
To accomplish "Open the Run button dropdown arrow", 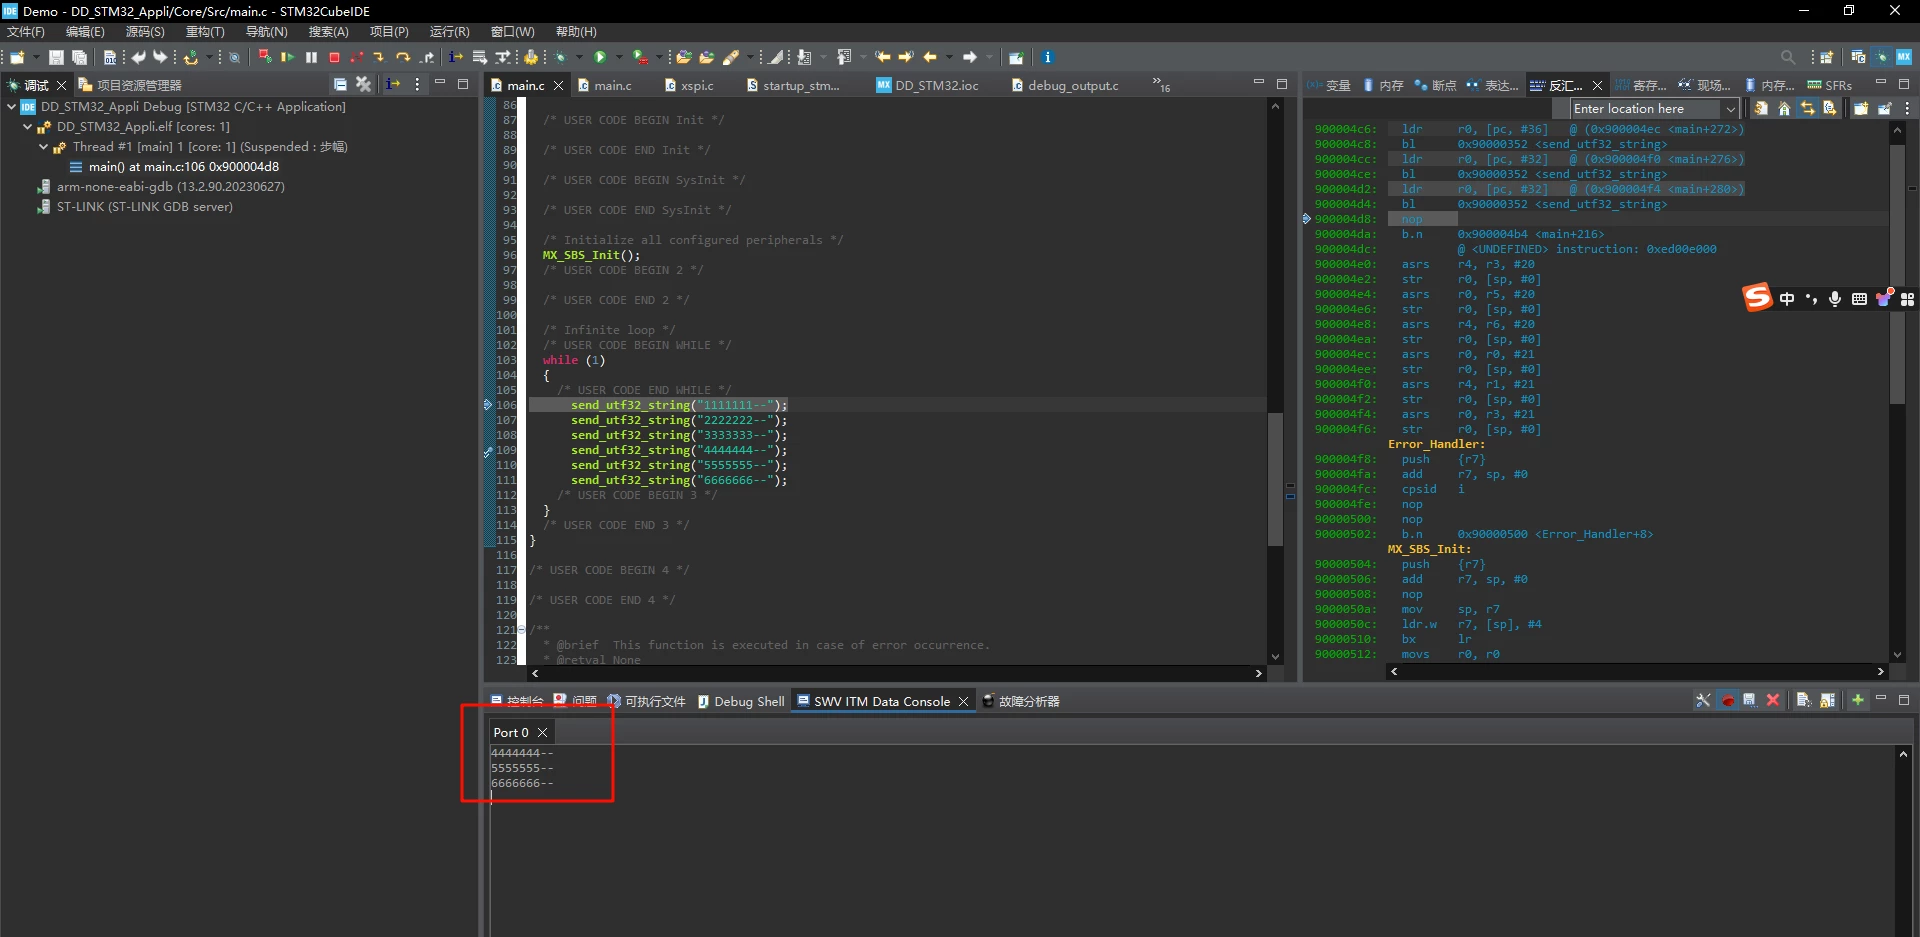I will click(x=619, y=57).
